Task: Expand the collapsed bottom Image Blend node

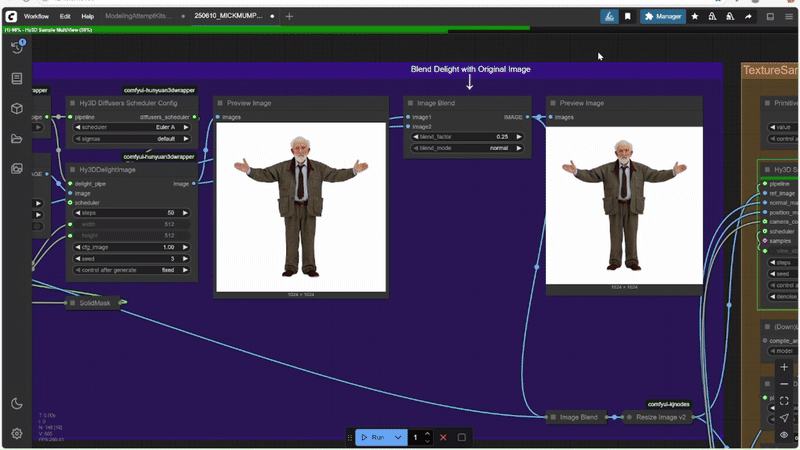Action: (x=553, y=417)
